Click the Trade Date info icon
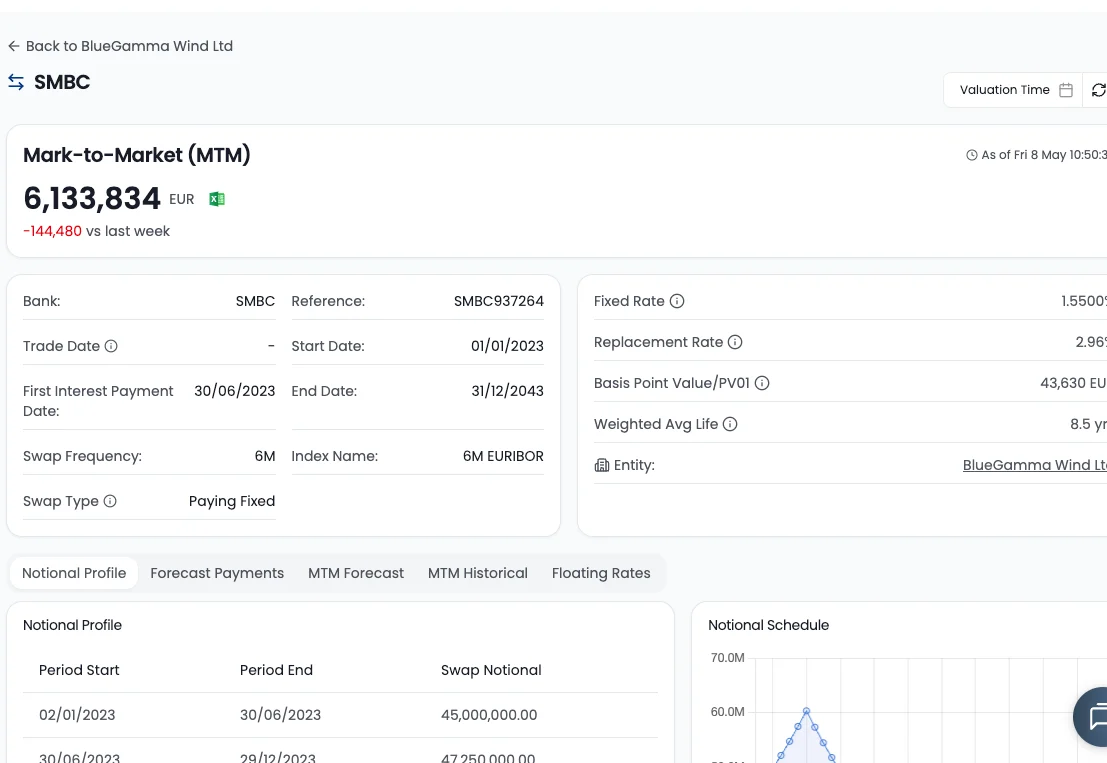 [111, 346]
